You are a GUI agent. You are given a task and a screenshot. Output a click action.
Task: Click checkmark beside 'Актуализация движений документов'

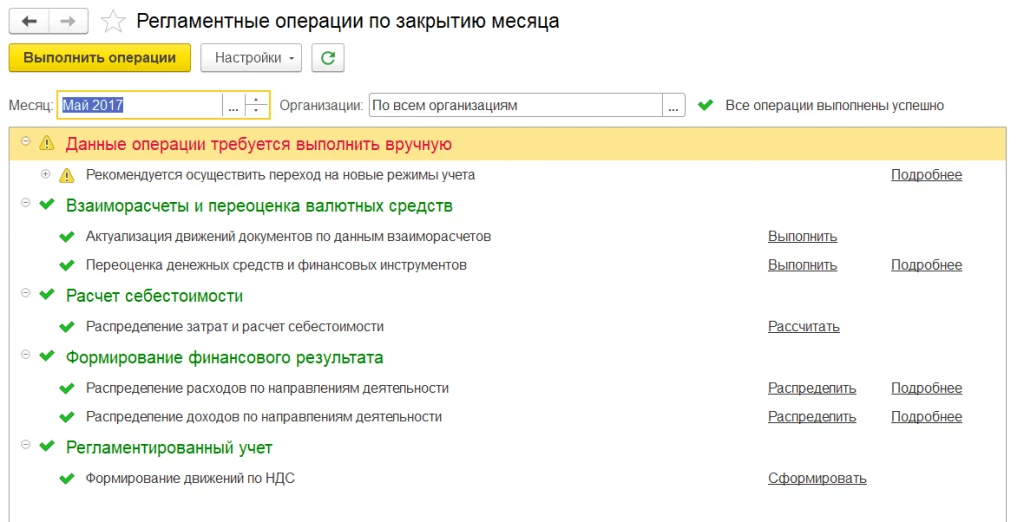click(67, 237)
